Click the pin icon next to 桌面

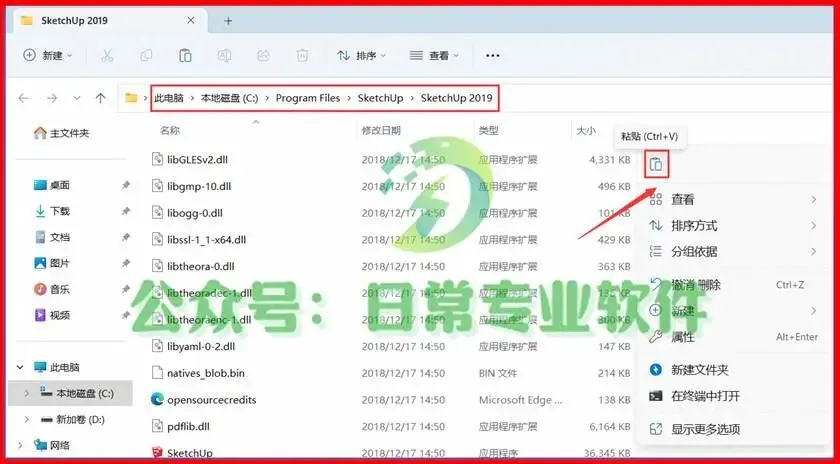125,185
